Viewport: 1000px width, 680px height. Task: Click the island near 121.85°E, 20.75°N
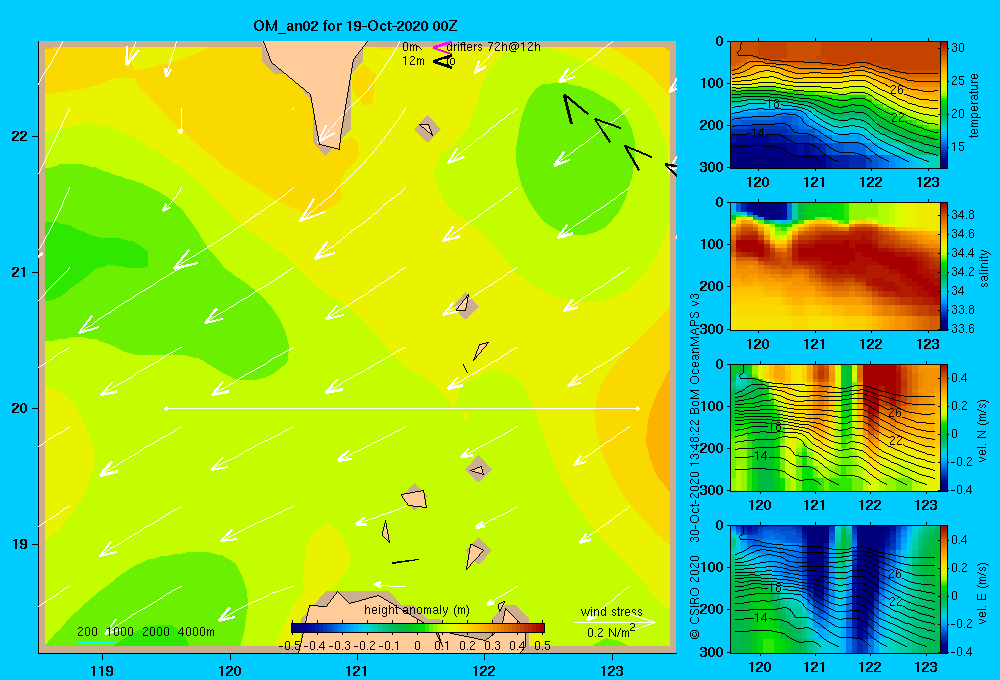pyautogui.click(x=465, y=304)
